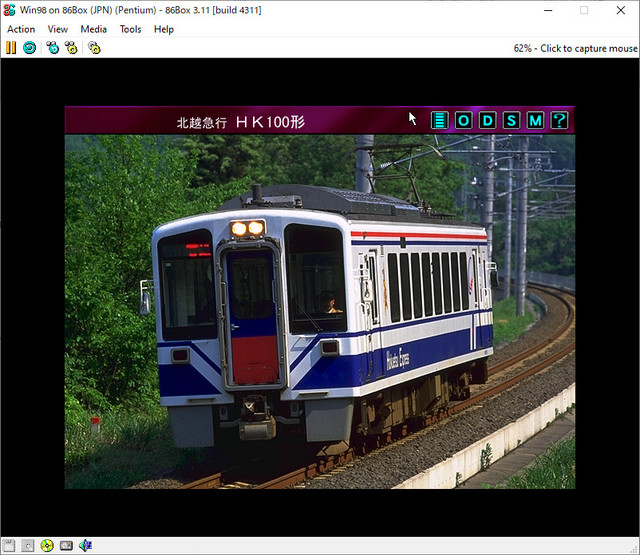
Task: Click the cyan hard reset icon
Action: point(29,48)
